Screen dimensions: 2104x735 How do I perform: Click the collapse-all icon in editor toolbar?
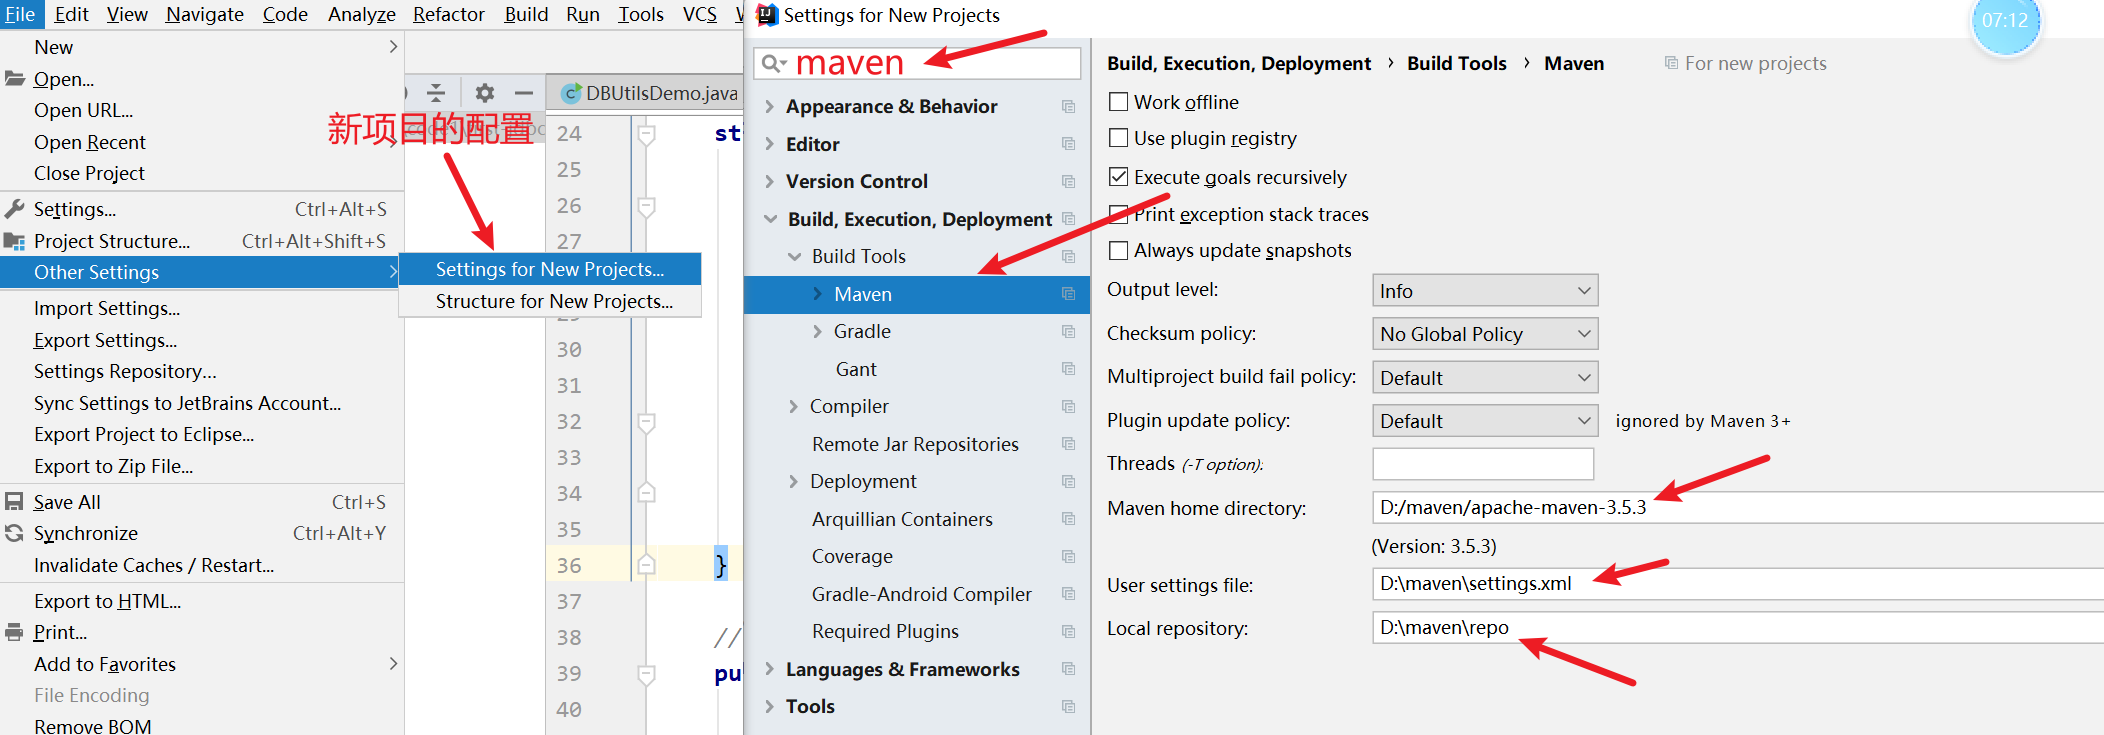pyautogui.click(x=436, y=93)
